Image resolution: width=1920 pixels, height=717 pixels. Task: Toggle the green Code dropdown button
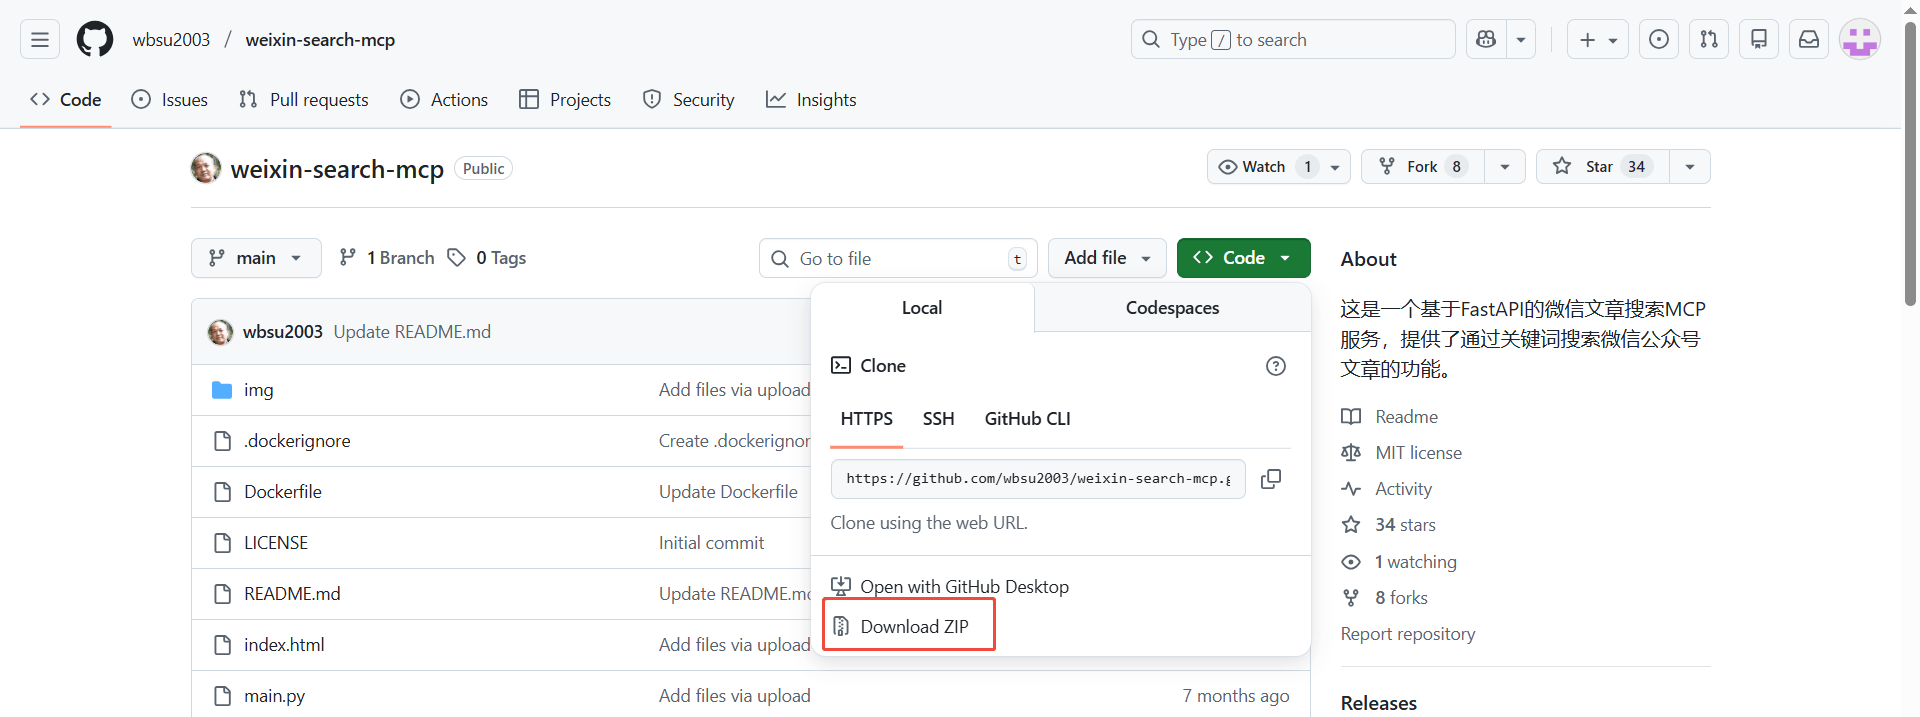[1244, 258]
